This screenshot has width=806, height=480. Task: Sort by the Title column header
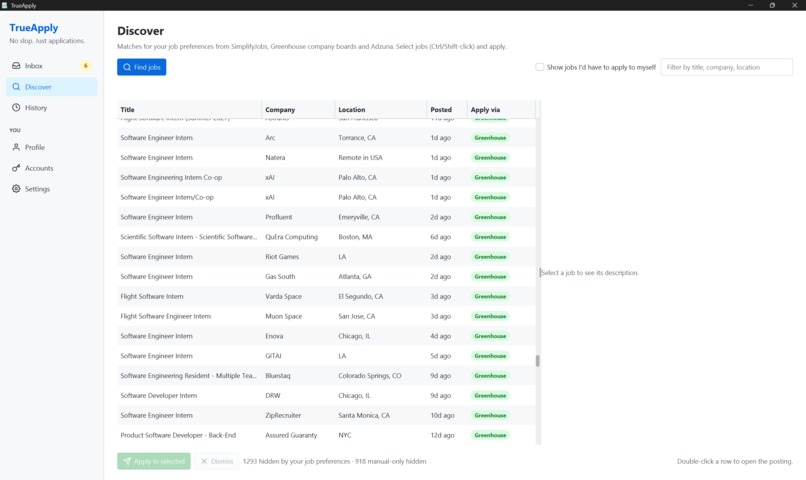coord(189,109)
